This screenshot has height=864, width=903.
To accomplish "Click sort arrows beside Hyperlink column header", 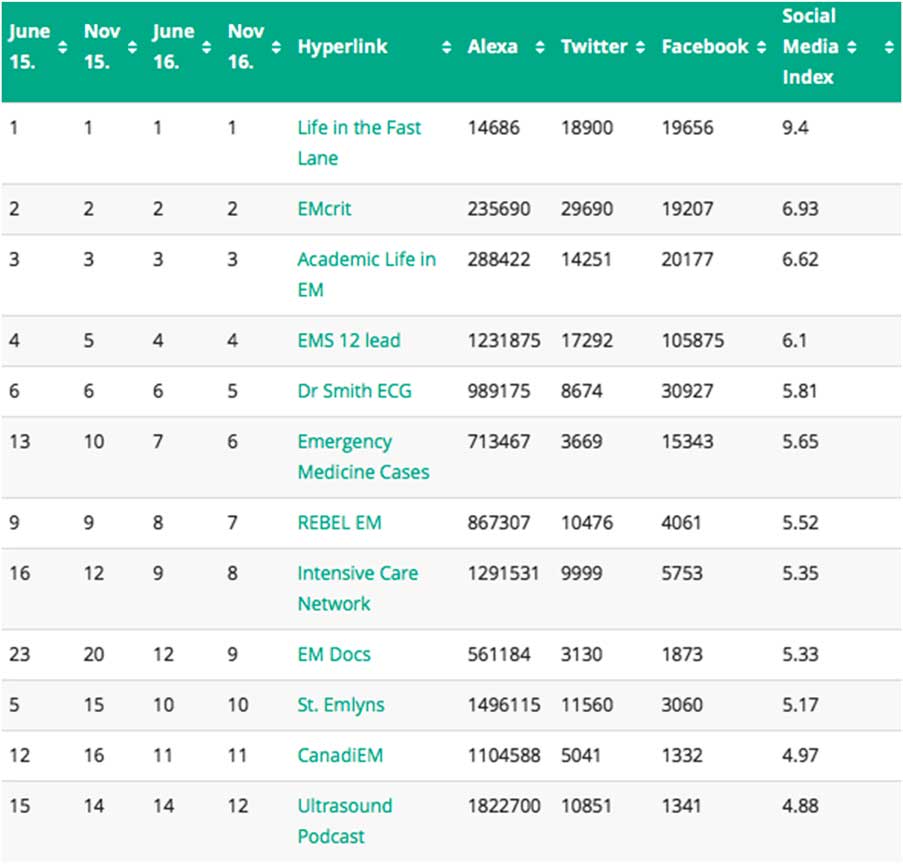I will (x=446, y=47).
